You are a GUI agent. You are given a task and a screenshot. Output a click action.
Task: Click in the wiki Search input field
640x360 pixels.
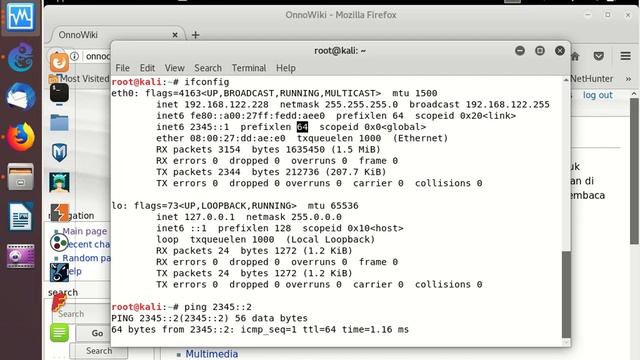tap(82, 314)
